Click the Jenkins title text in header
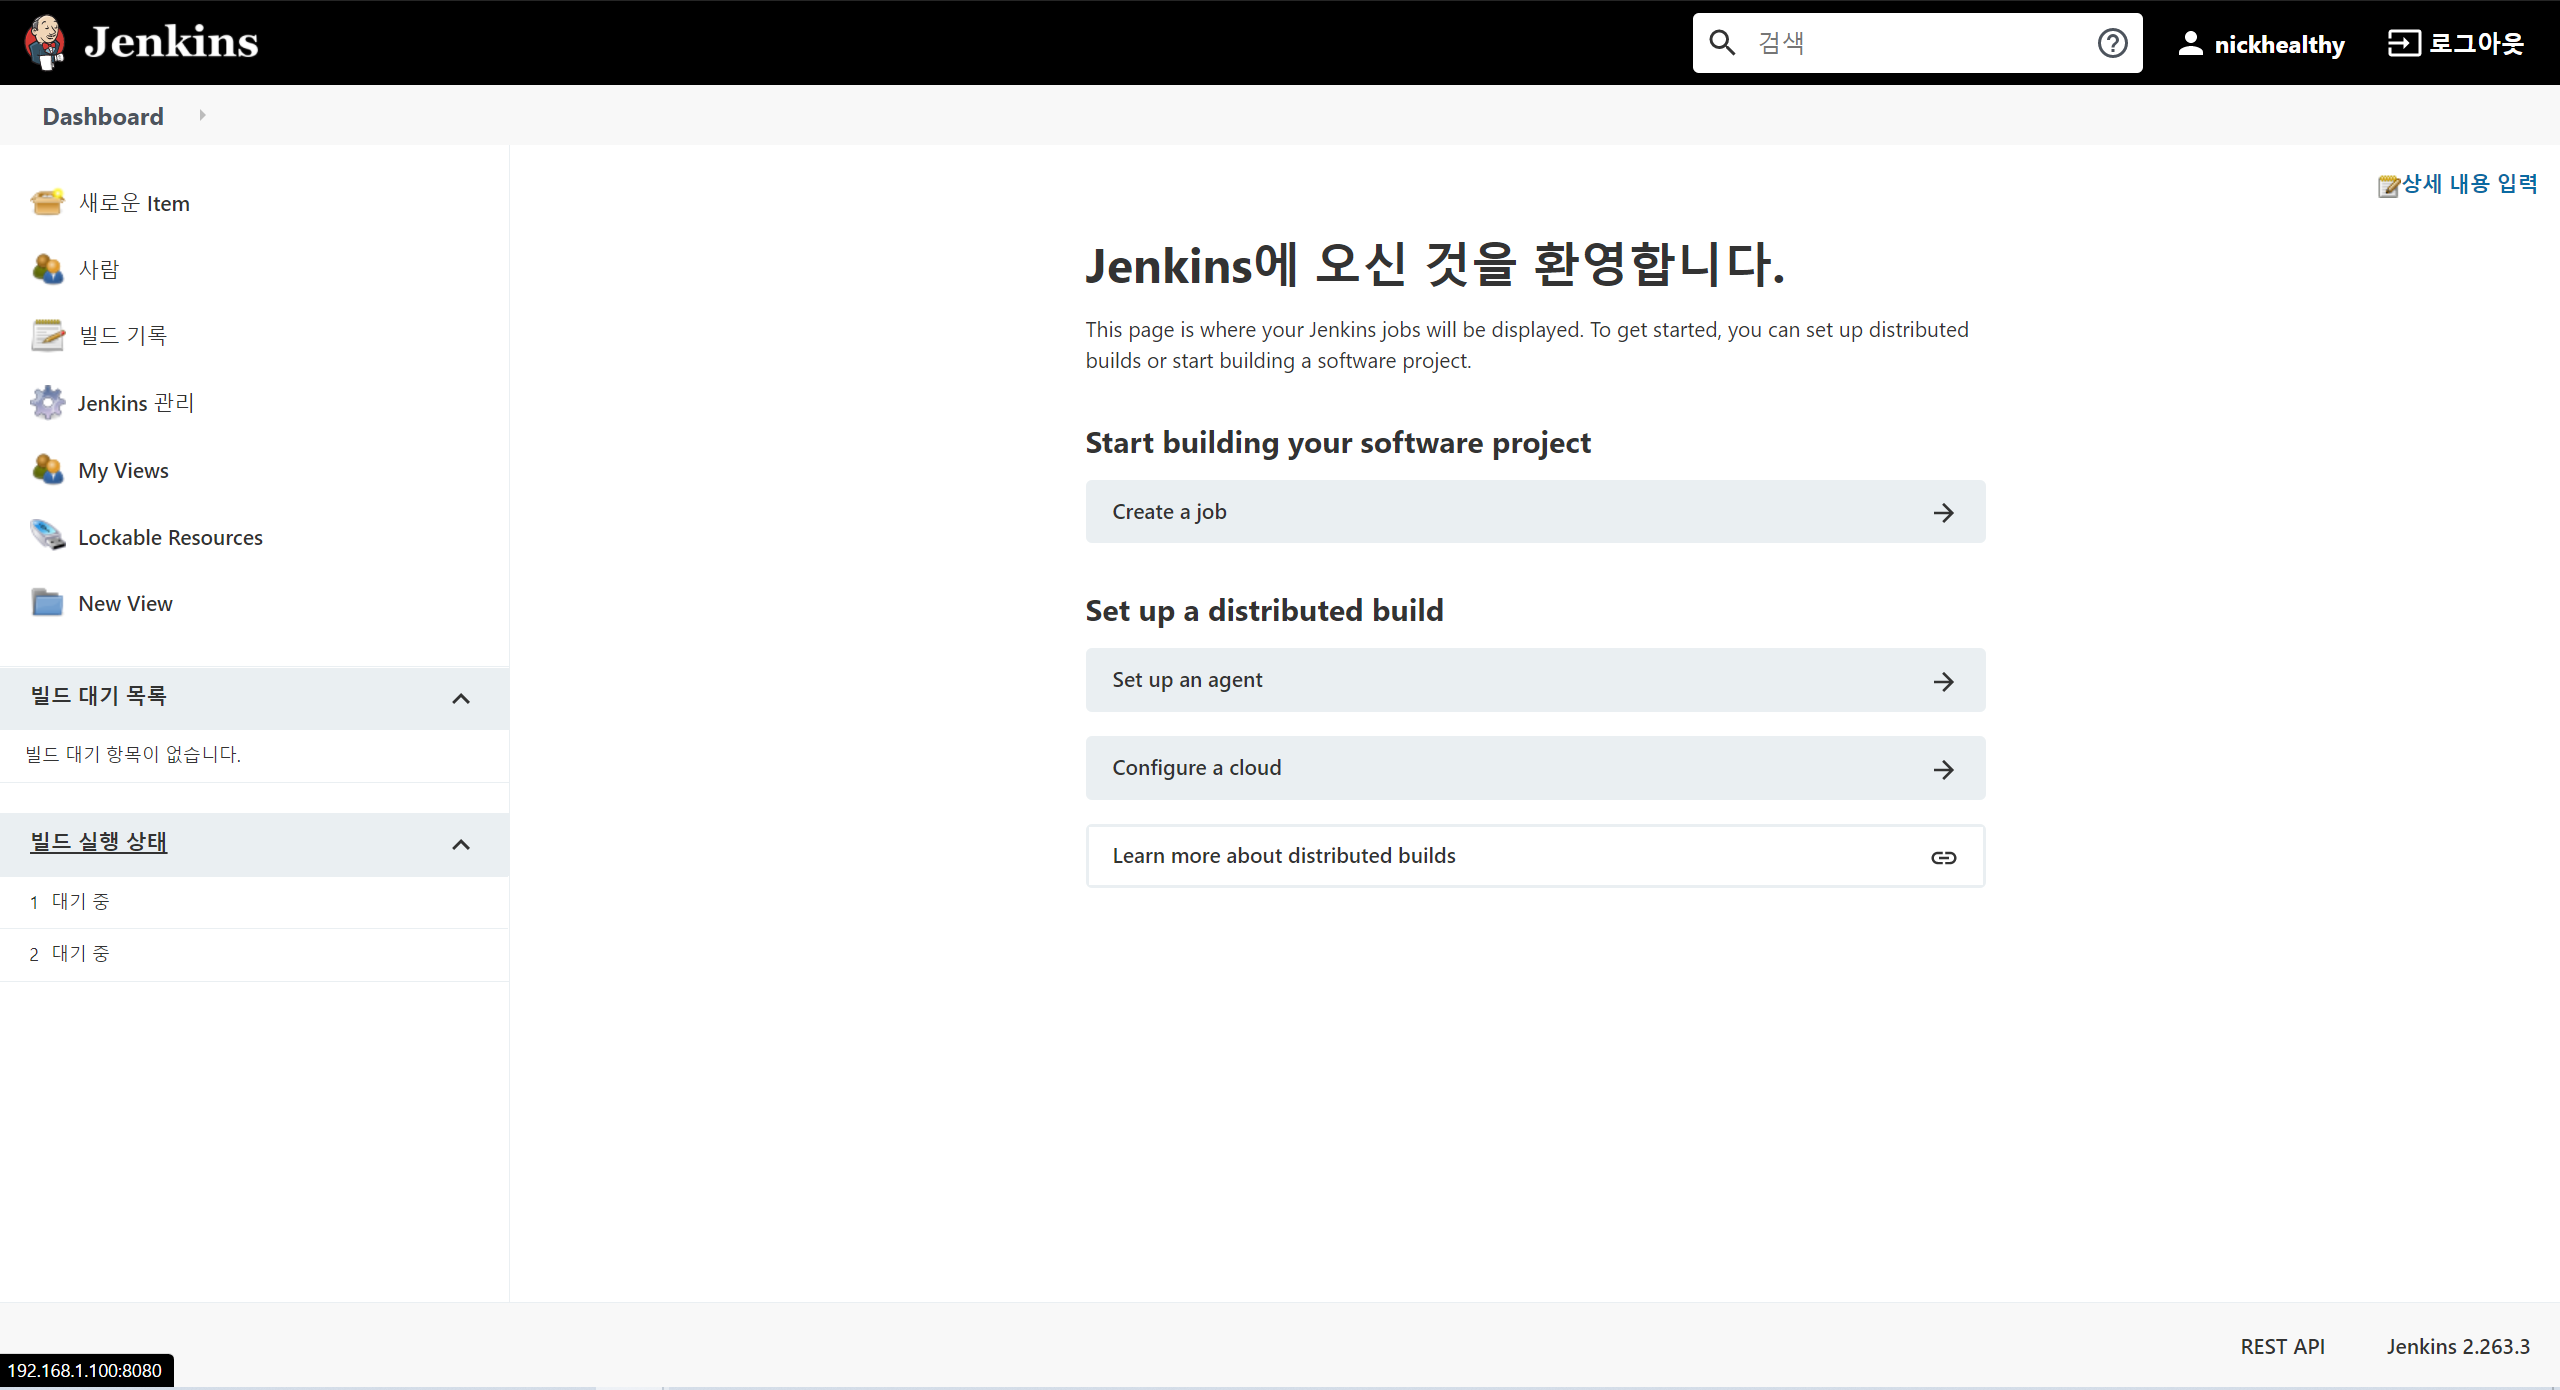2560x1390 pixels. (x=171, y=42)
